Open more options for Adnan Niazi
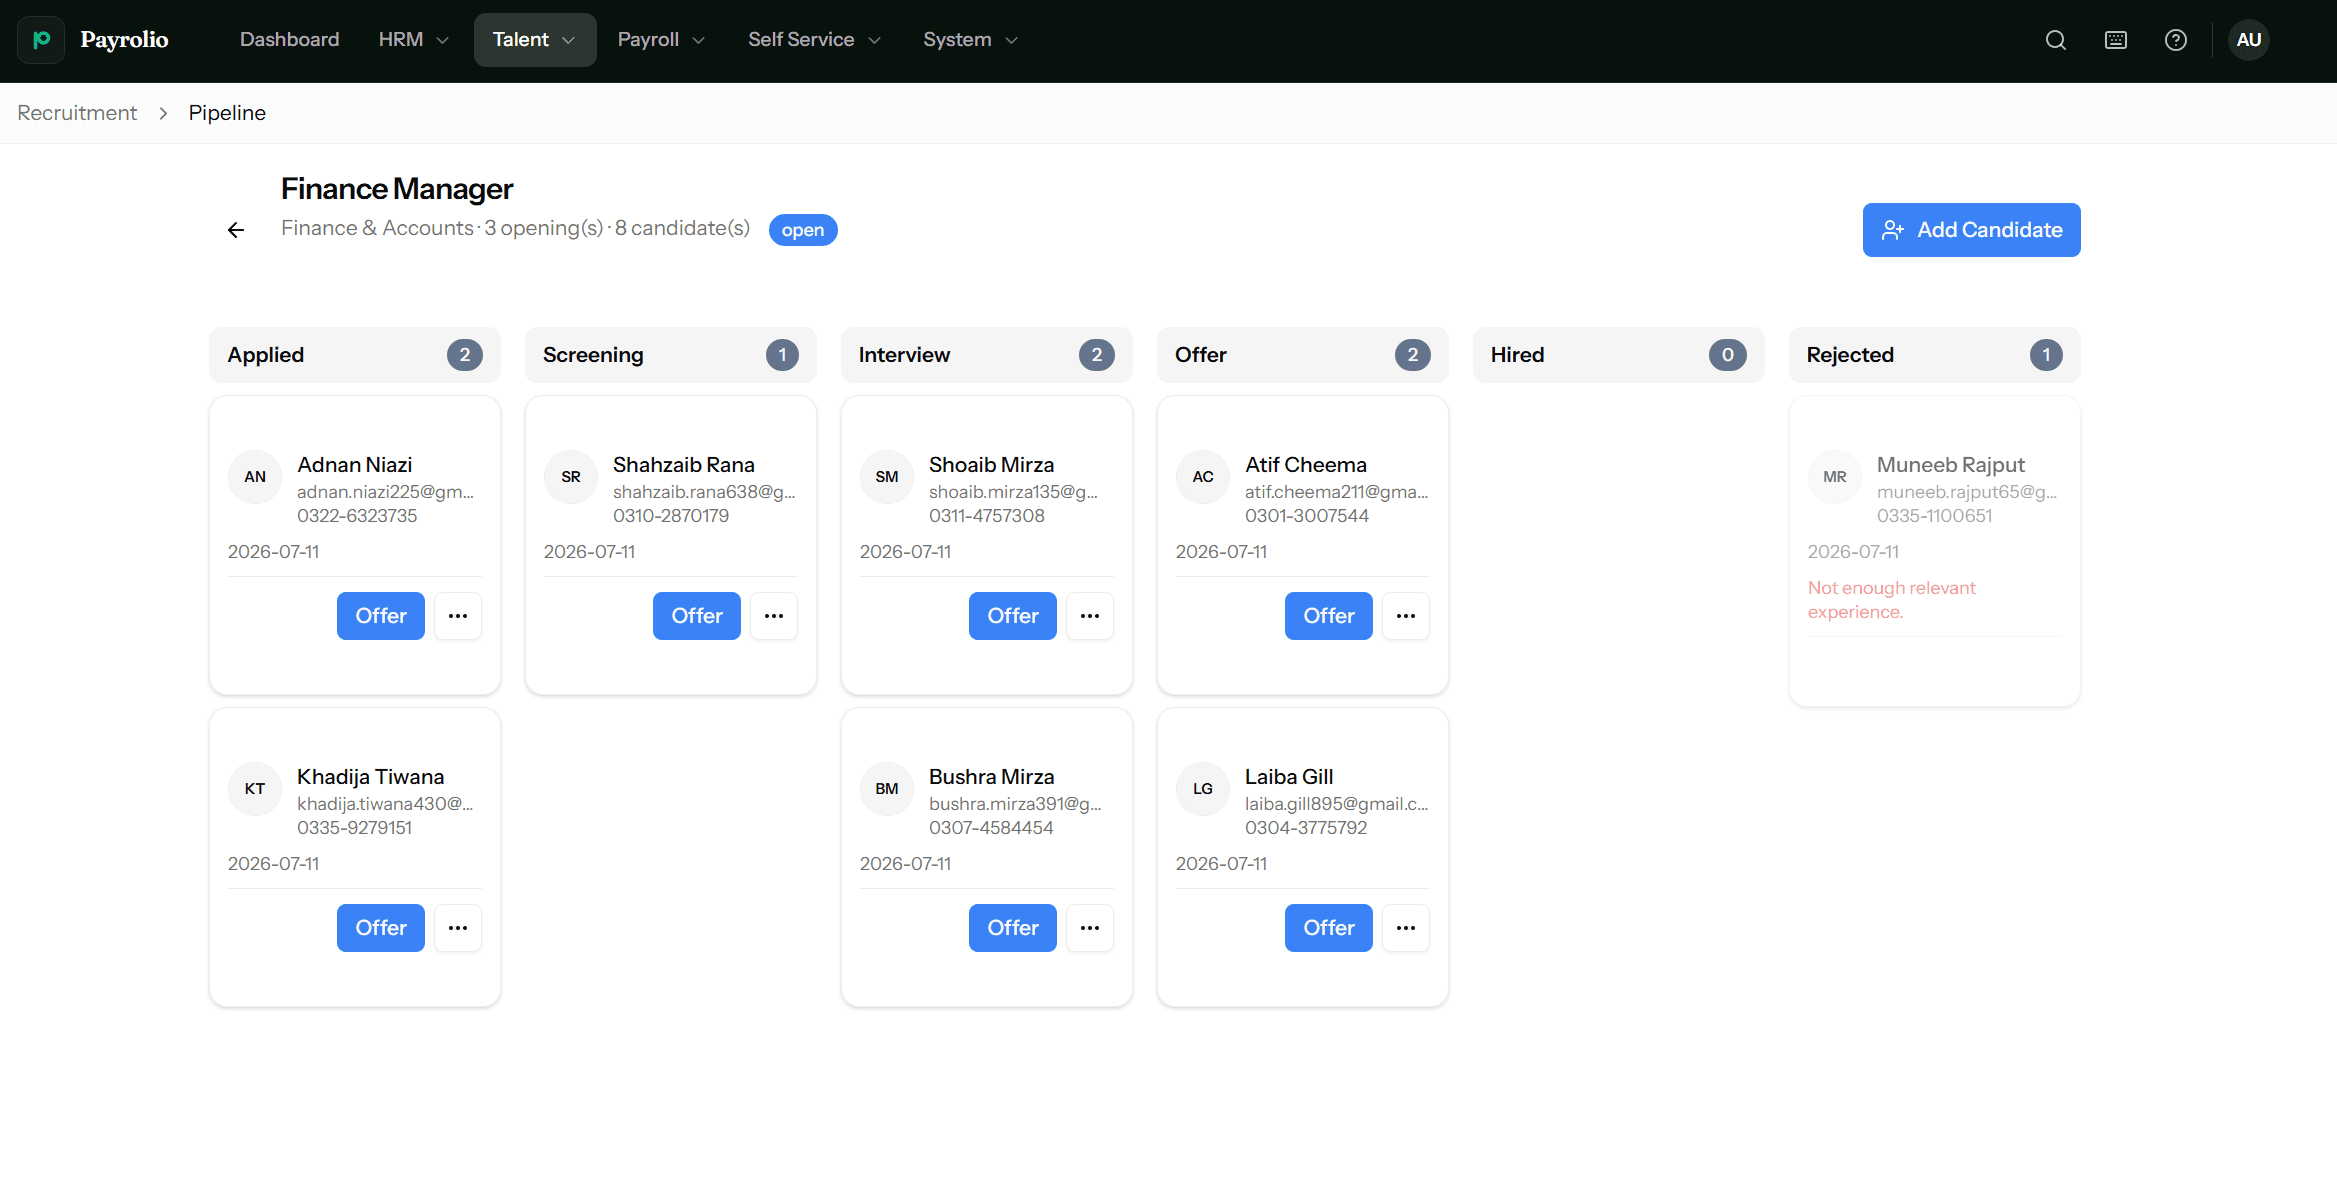This screenshot has width=2337, height=1197. (458, 616)
